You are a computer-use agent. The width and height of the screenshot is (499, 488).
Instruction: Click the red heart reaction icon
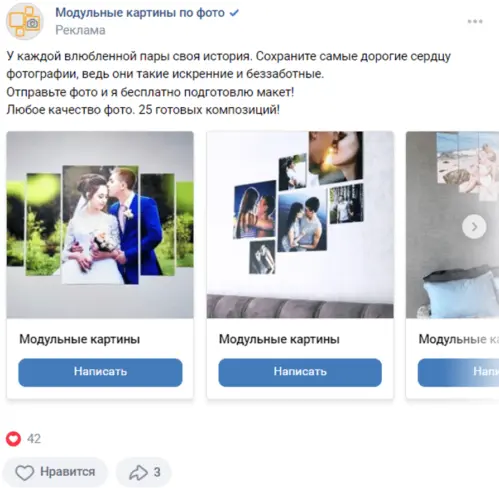tap(13, 439)
